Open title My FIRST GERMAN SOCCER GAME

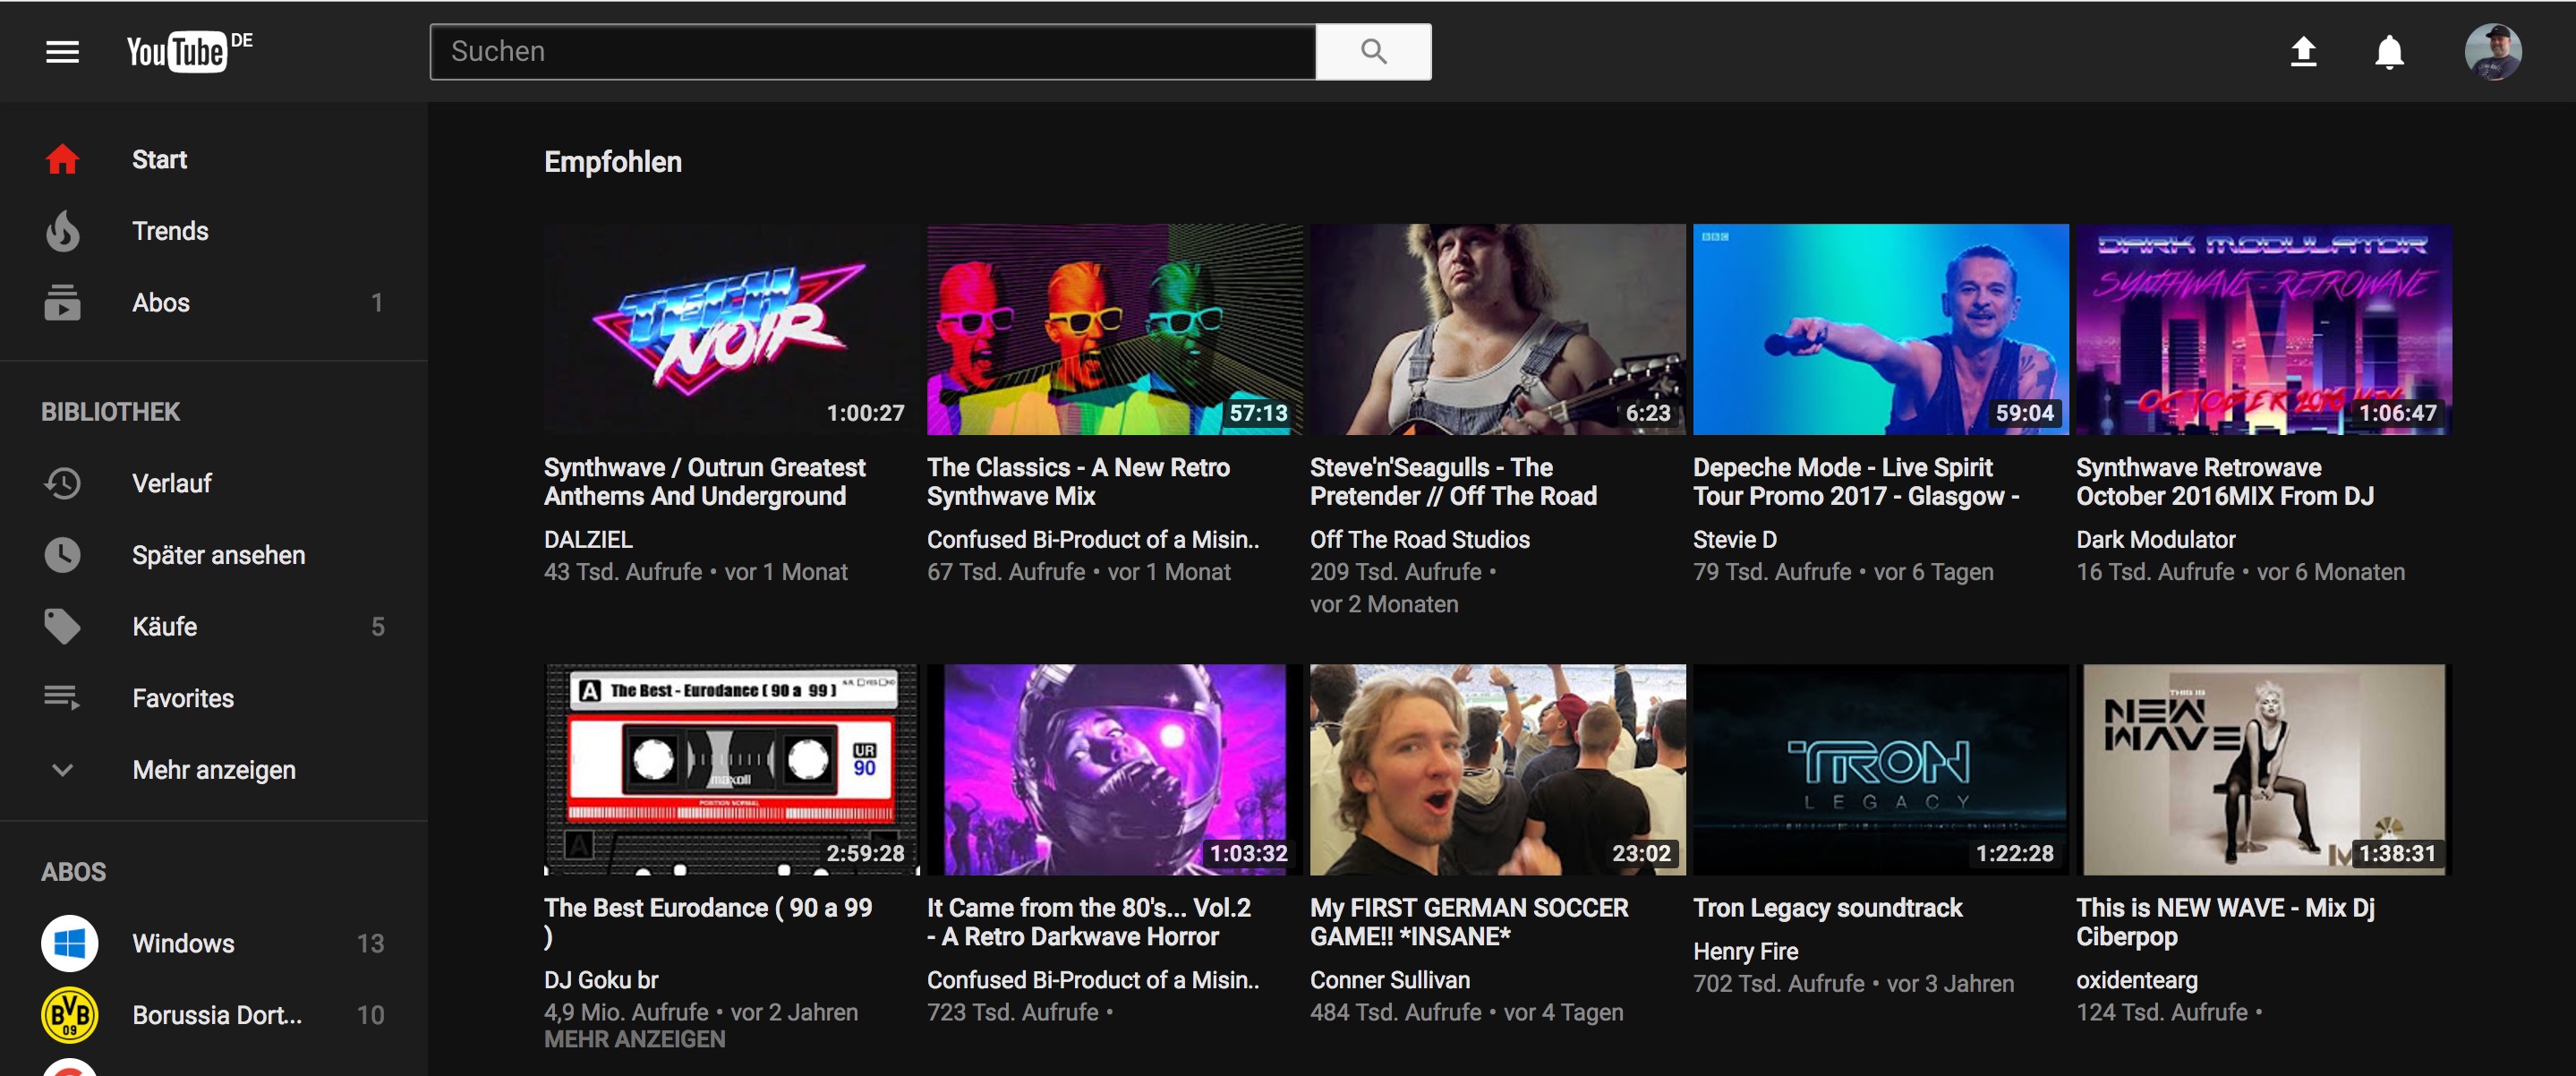(x=1469, y=922)
